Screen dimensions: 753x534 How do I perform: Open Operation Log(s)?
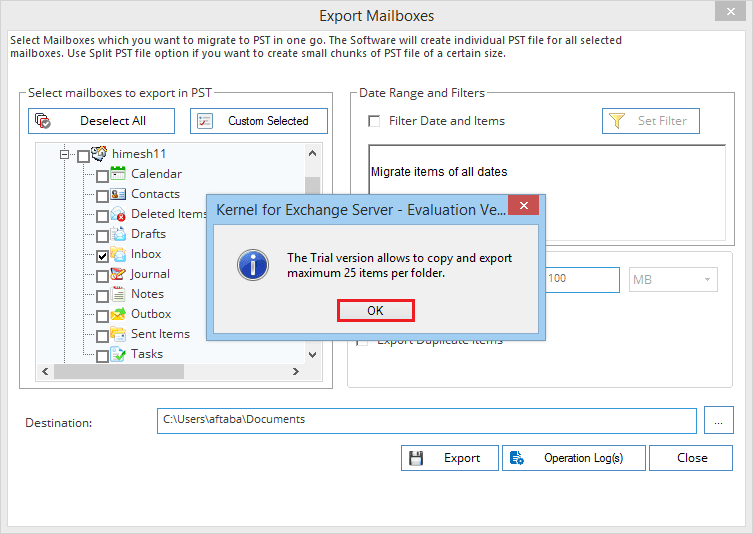574,458
